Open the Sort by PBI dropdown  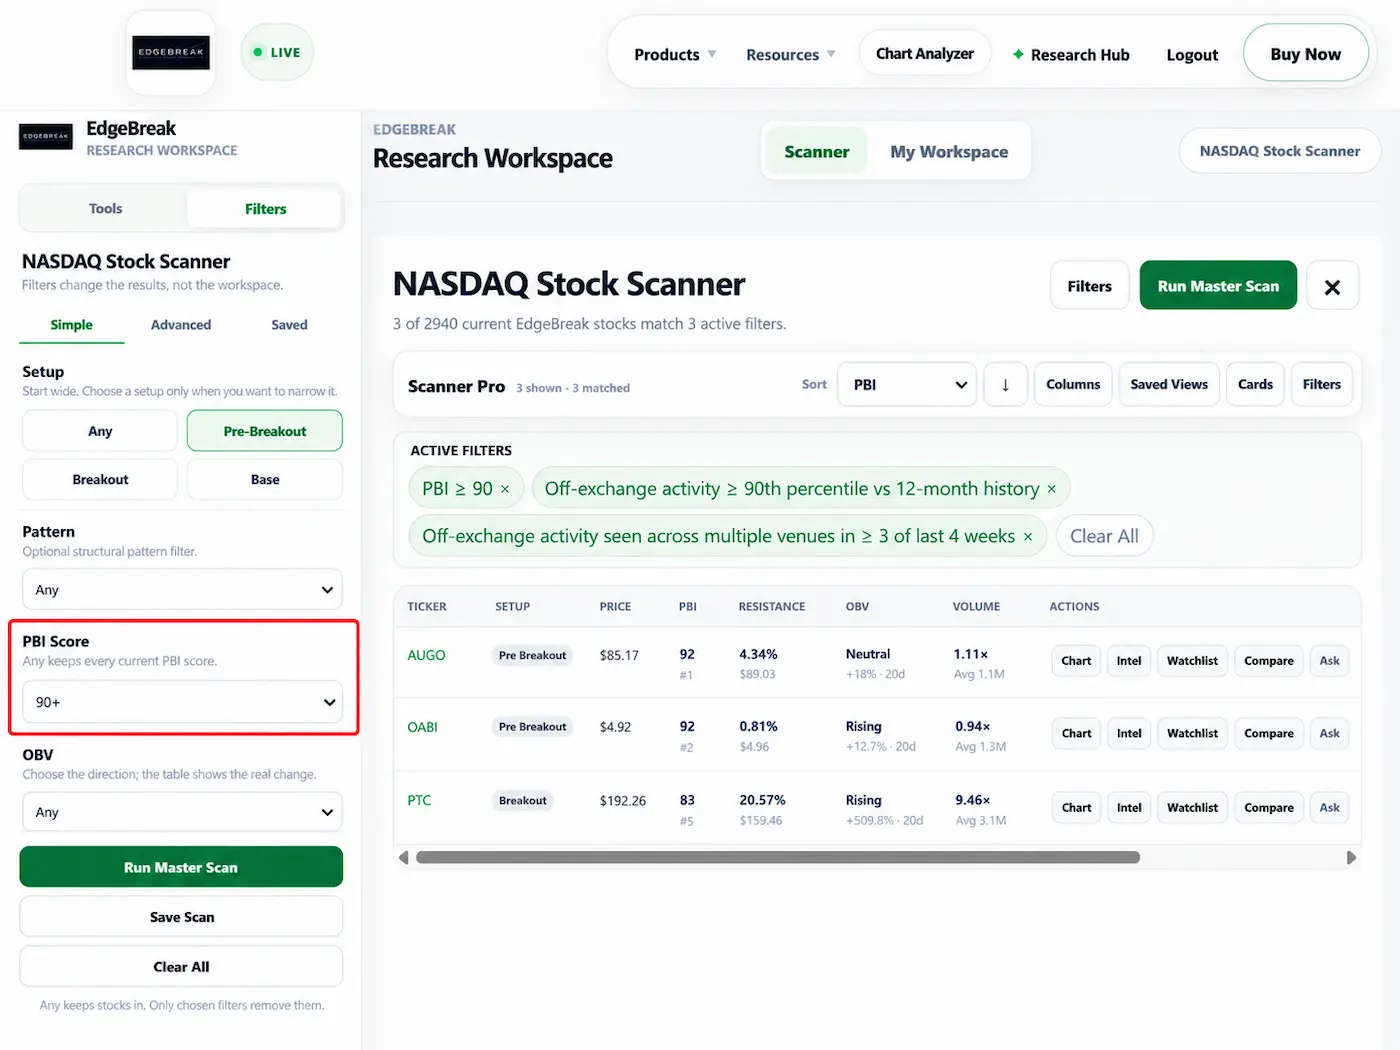(x=907, y=384)
